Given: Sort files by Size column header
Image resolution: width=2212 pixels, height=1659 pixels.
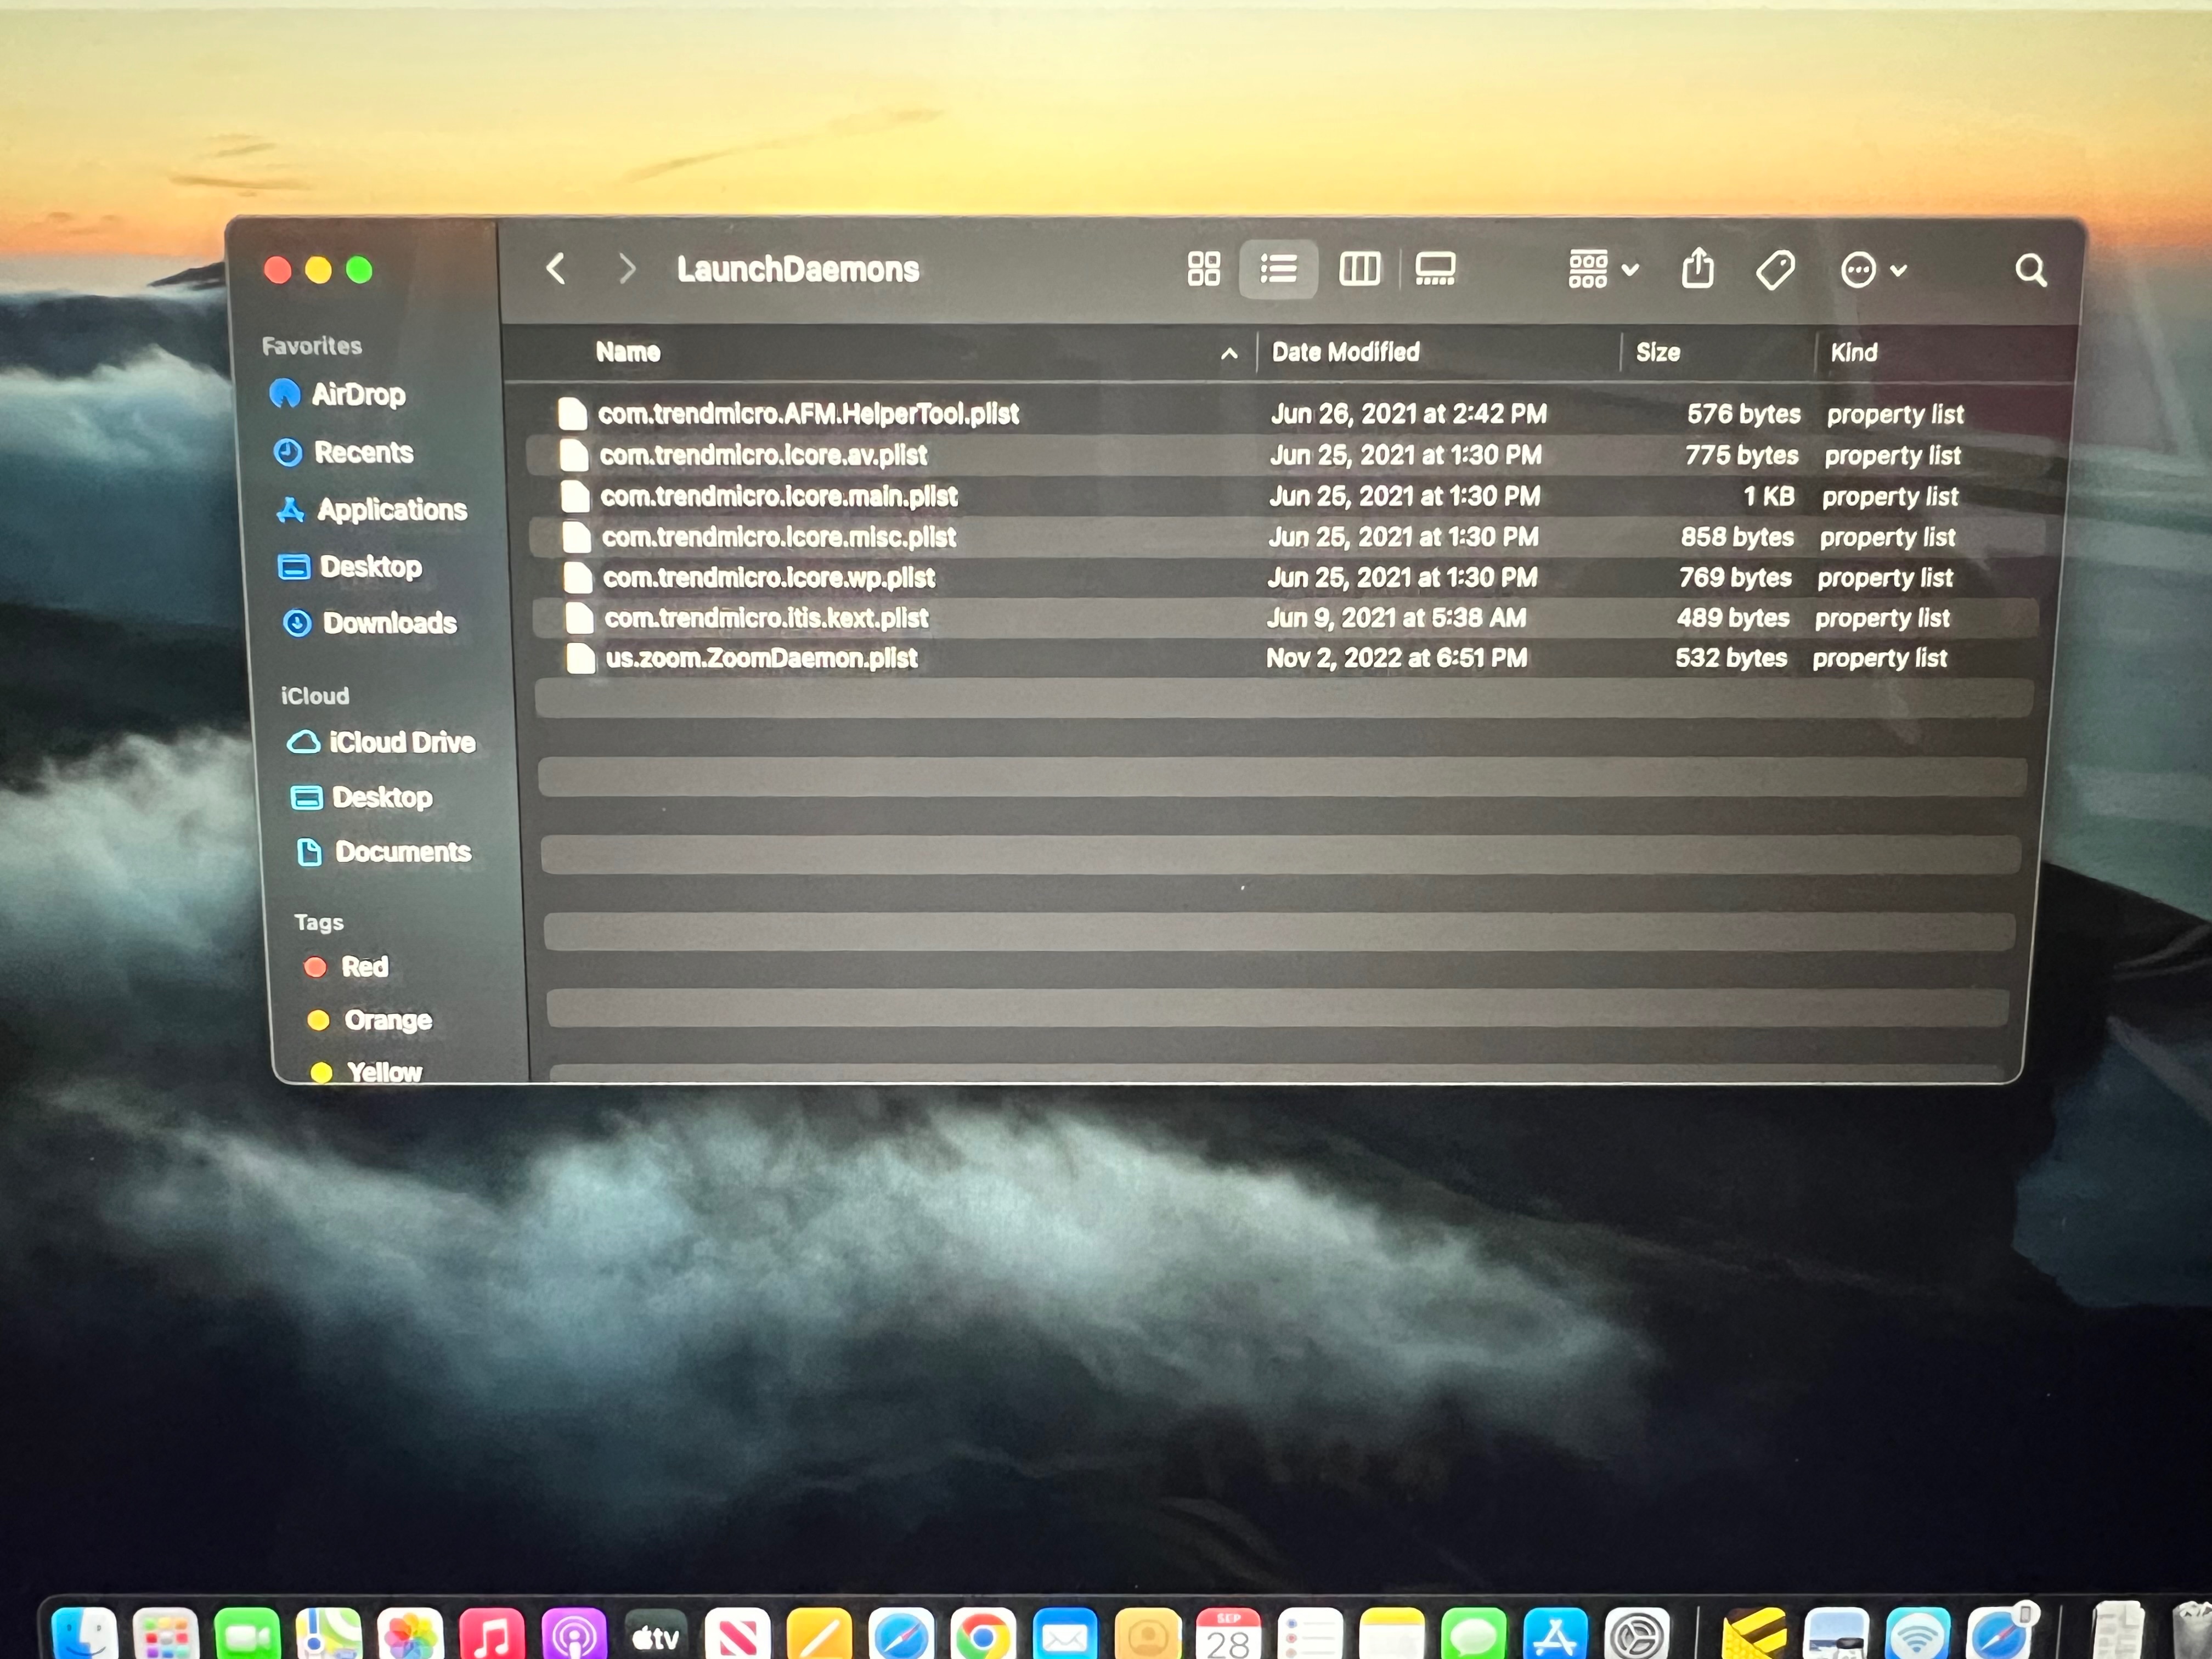Looking at the screenshot, I should point(1657,352).
